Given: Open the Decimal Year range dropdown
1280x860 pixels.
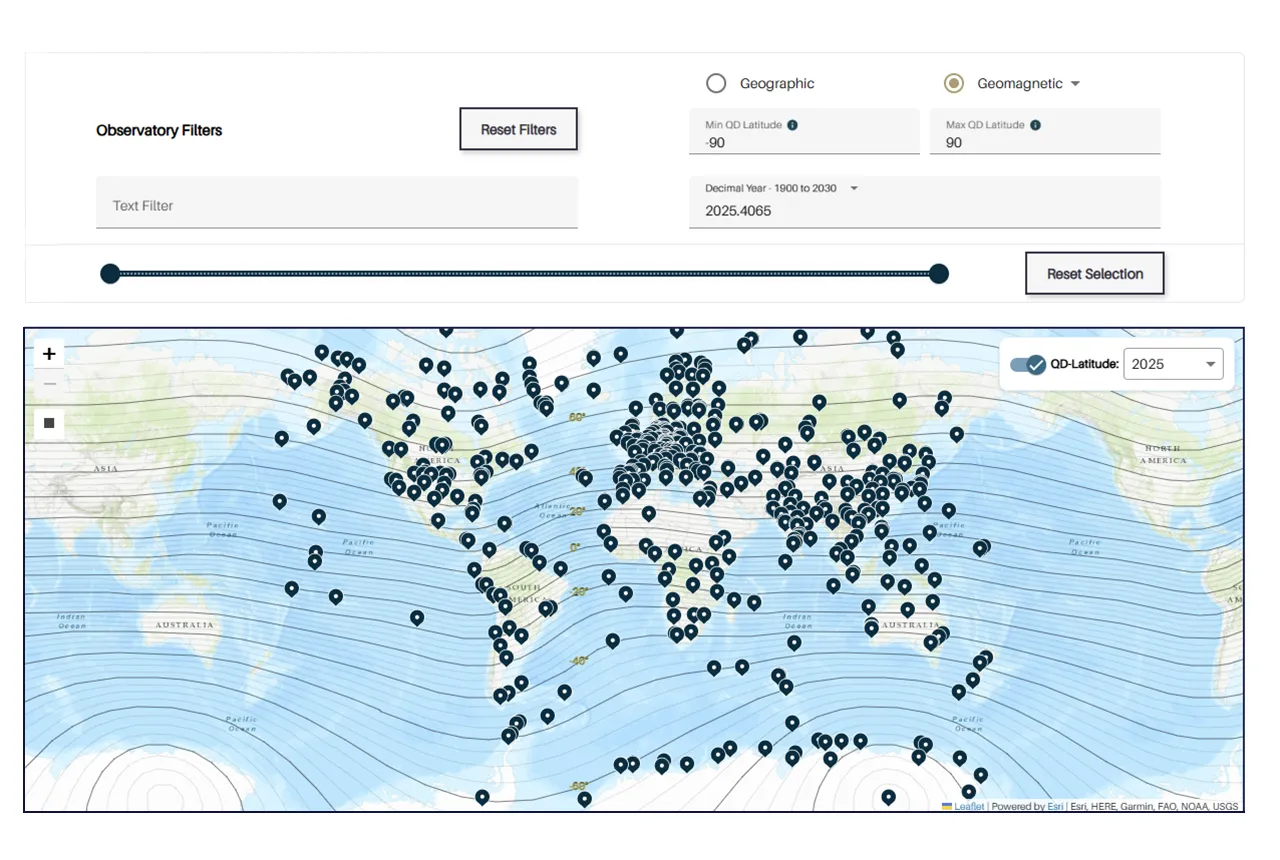Looking at the screenshot, I should (x=854, y=188).
